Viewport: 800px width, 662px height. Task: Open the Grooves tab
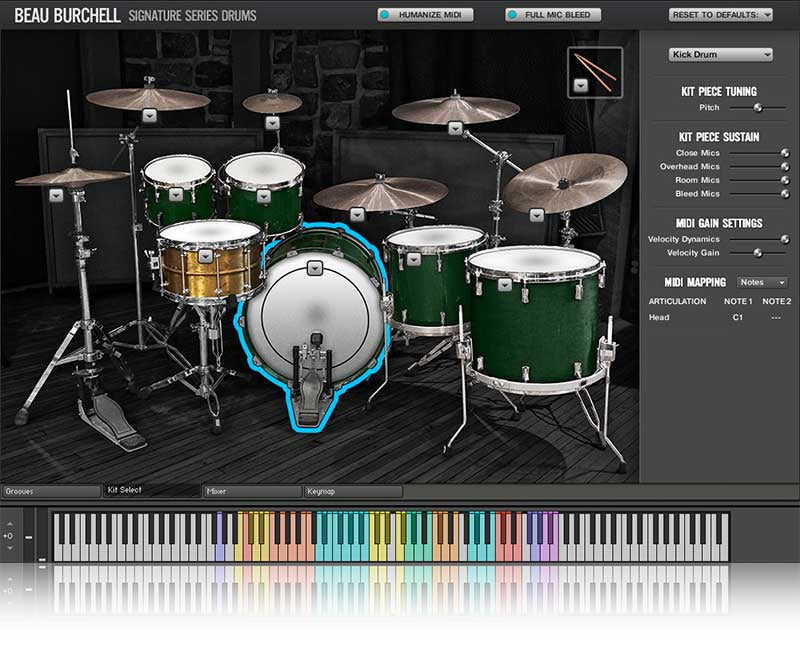pos(51,491)
